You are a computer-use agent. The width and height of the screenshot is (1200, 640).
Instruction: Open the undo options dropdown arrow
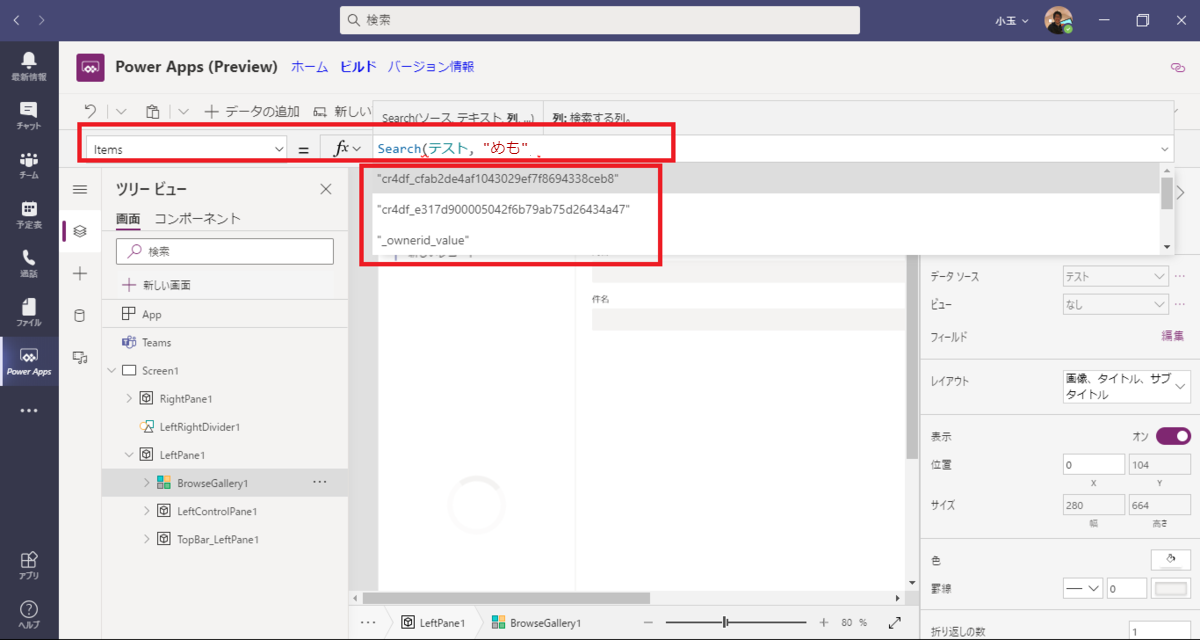pos(121,111)
